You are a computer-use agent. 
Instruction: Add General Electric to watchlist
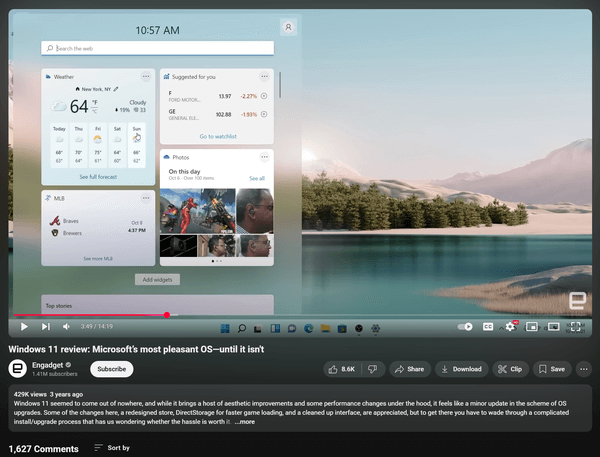tap(264, 114)
